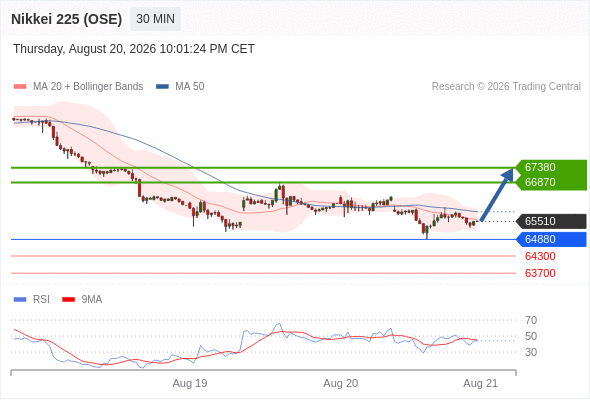Viewport: 590px width, 400px height.
Task: Click the 64300 red support label
Action: click(540, 256)
